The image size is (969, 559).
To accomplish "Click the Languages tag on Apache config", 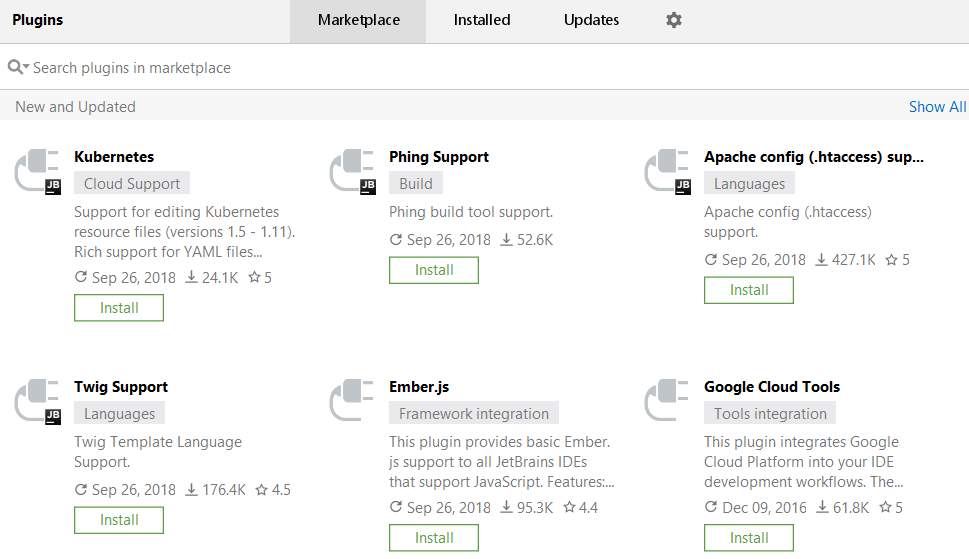I will click(x=749, y=183).
